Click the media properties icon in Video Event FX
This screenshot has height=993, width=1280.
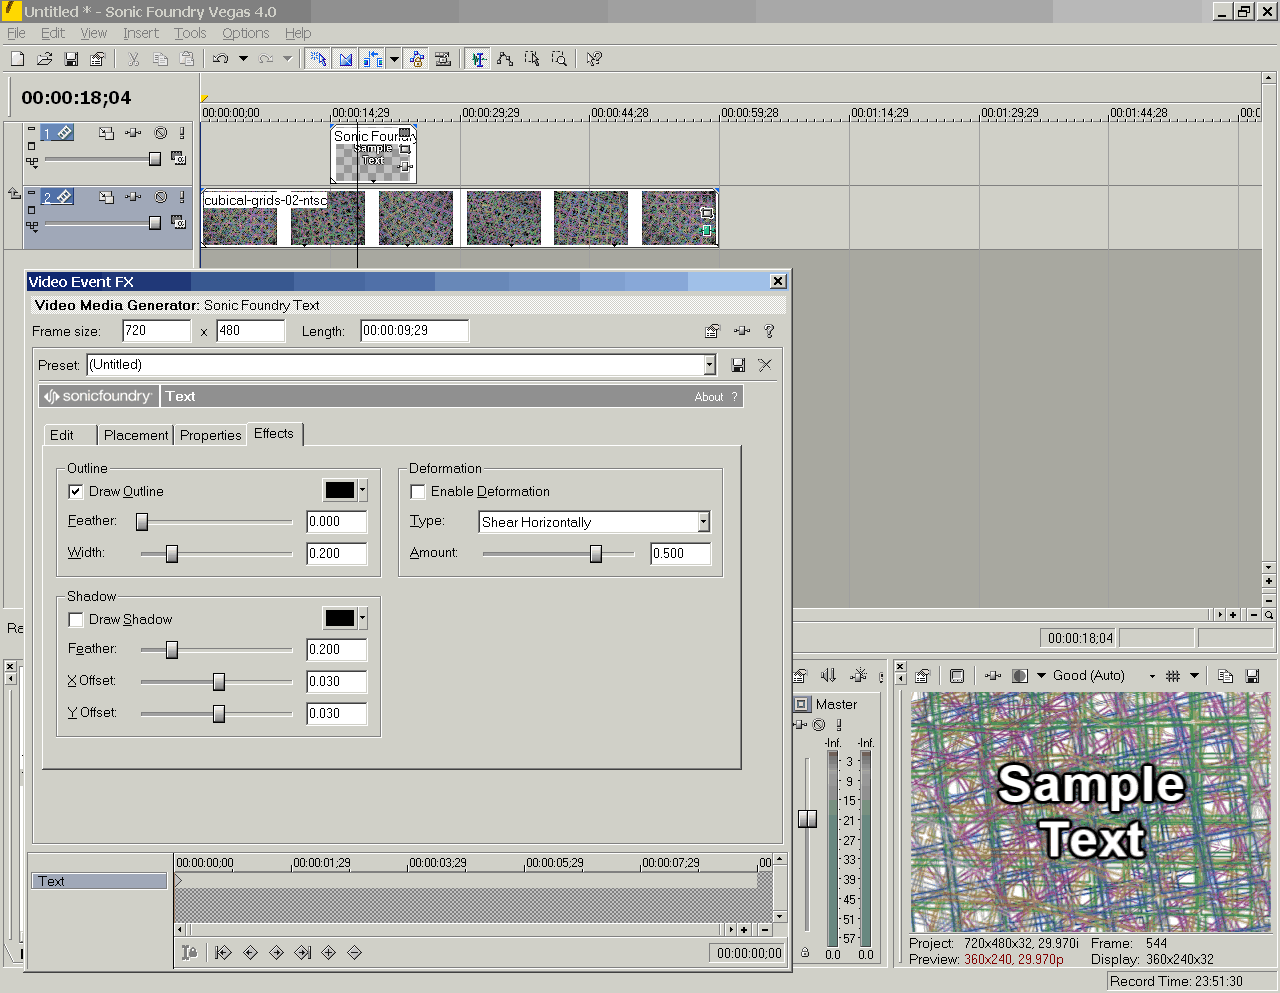(712, 331)
